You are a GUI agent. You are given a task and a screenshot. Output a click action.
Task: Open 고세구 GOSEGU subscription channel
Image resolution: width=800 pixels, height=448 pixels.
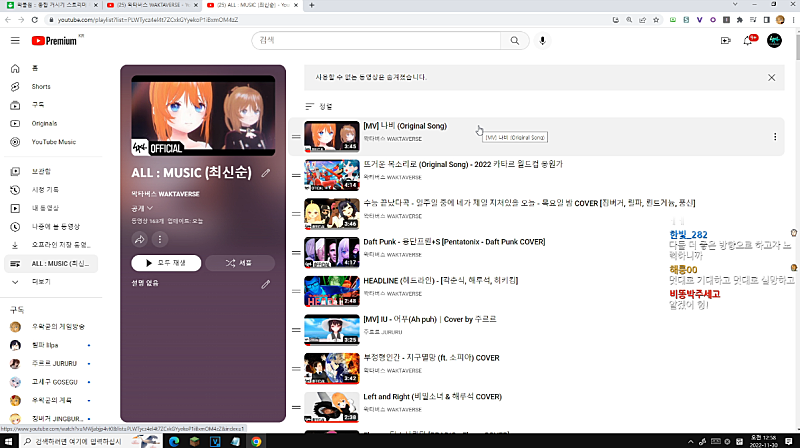click(x=51, y=382)
